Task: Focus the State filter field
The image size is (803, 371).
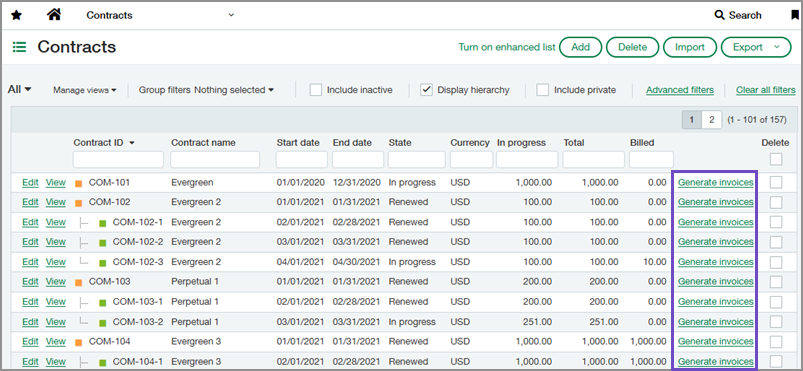Action: [x=417, y=159]
